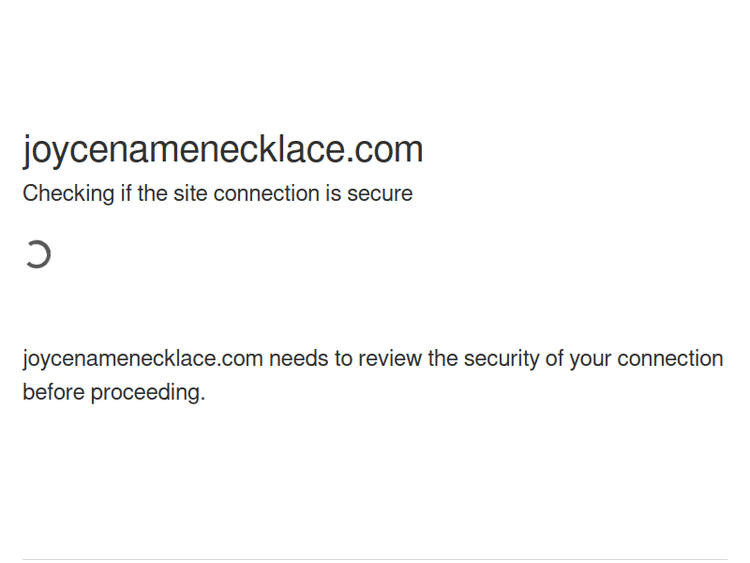
Task: Select the "Checking if the site connection is secure" line
Action: (x=217, y=194)
